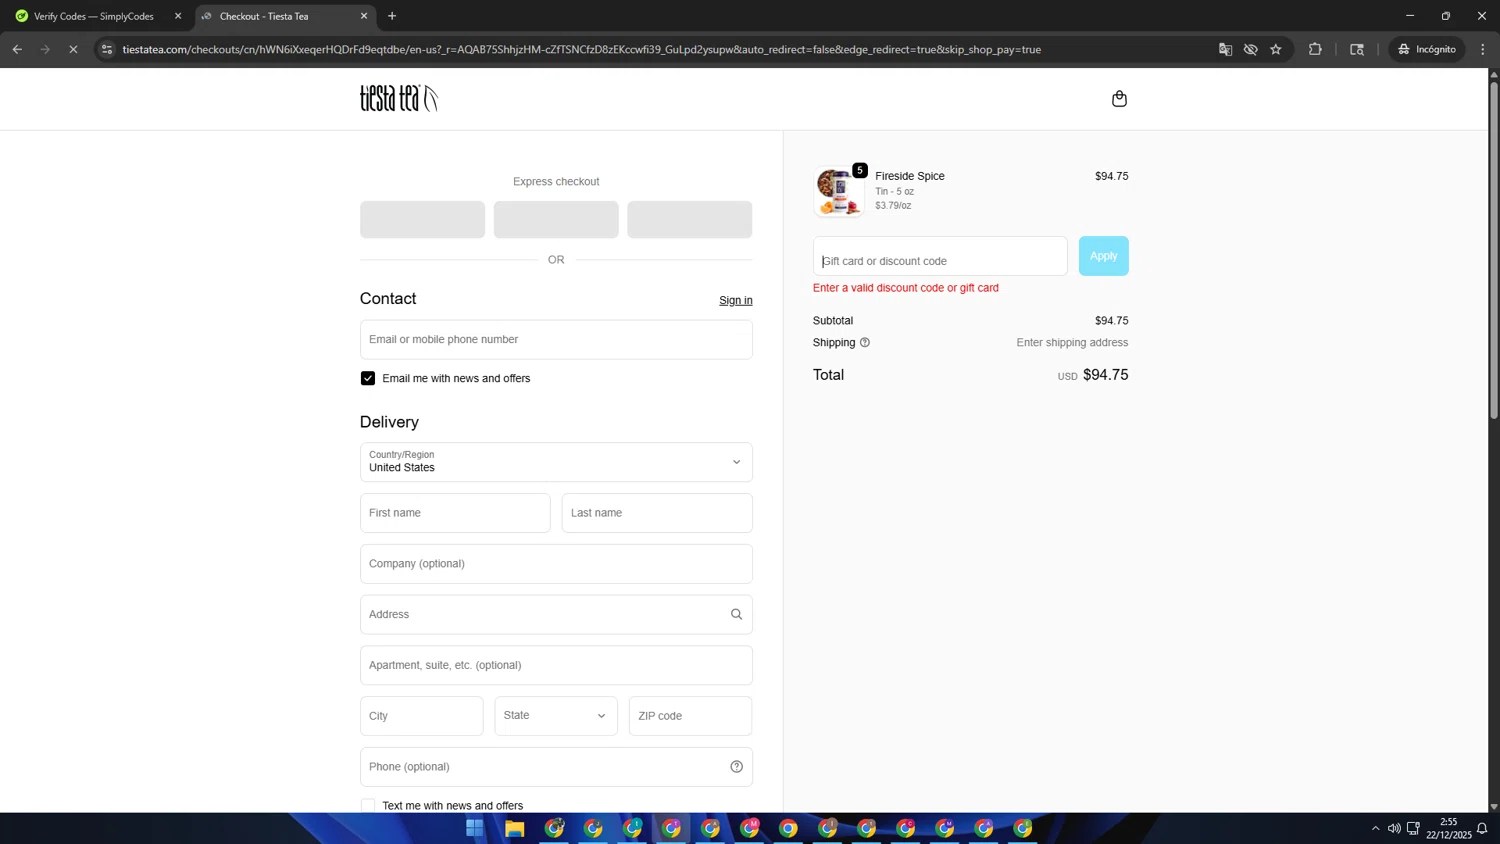Click the Gift card or discount code field
Image resolution: width=1500 pixels, height=844 pixels.
tap(940, 256)
